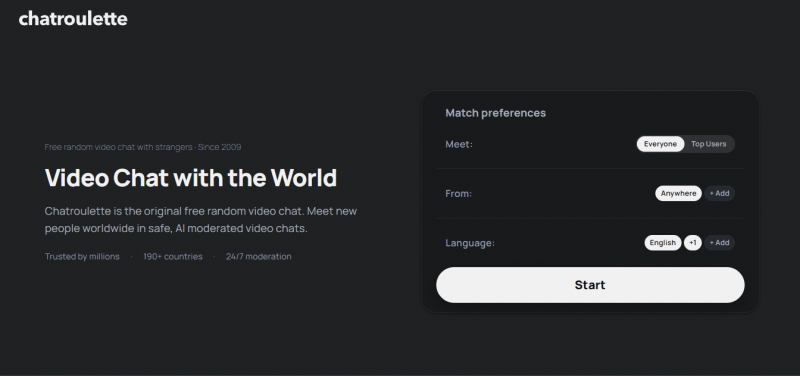800x376 pixels.
Task: Click the 'Free random video chat with strangers' tagline
Action: (143, 147)
